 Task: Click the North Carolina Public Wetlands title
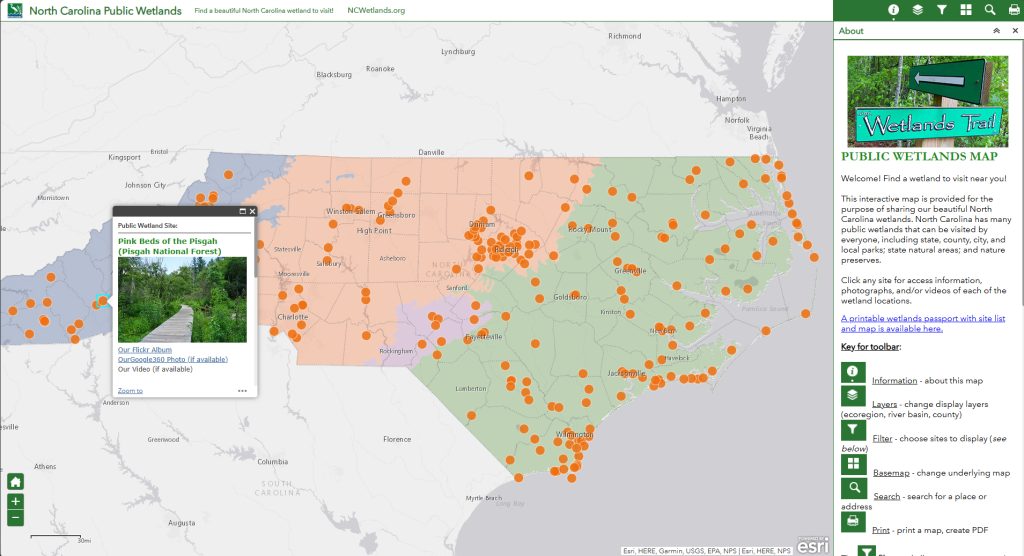pos(105,10)
